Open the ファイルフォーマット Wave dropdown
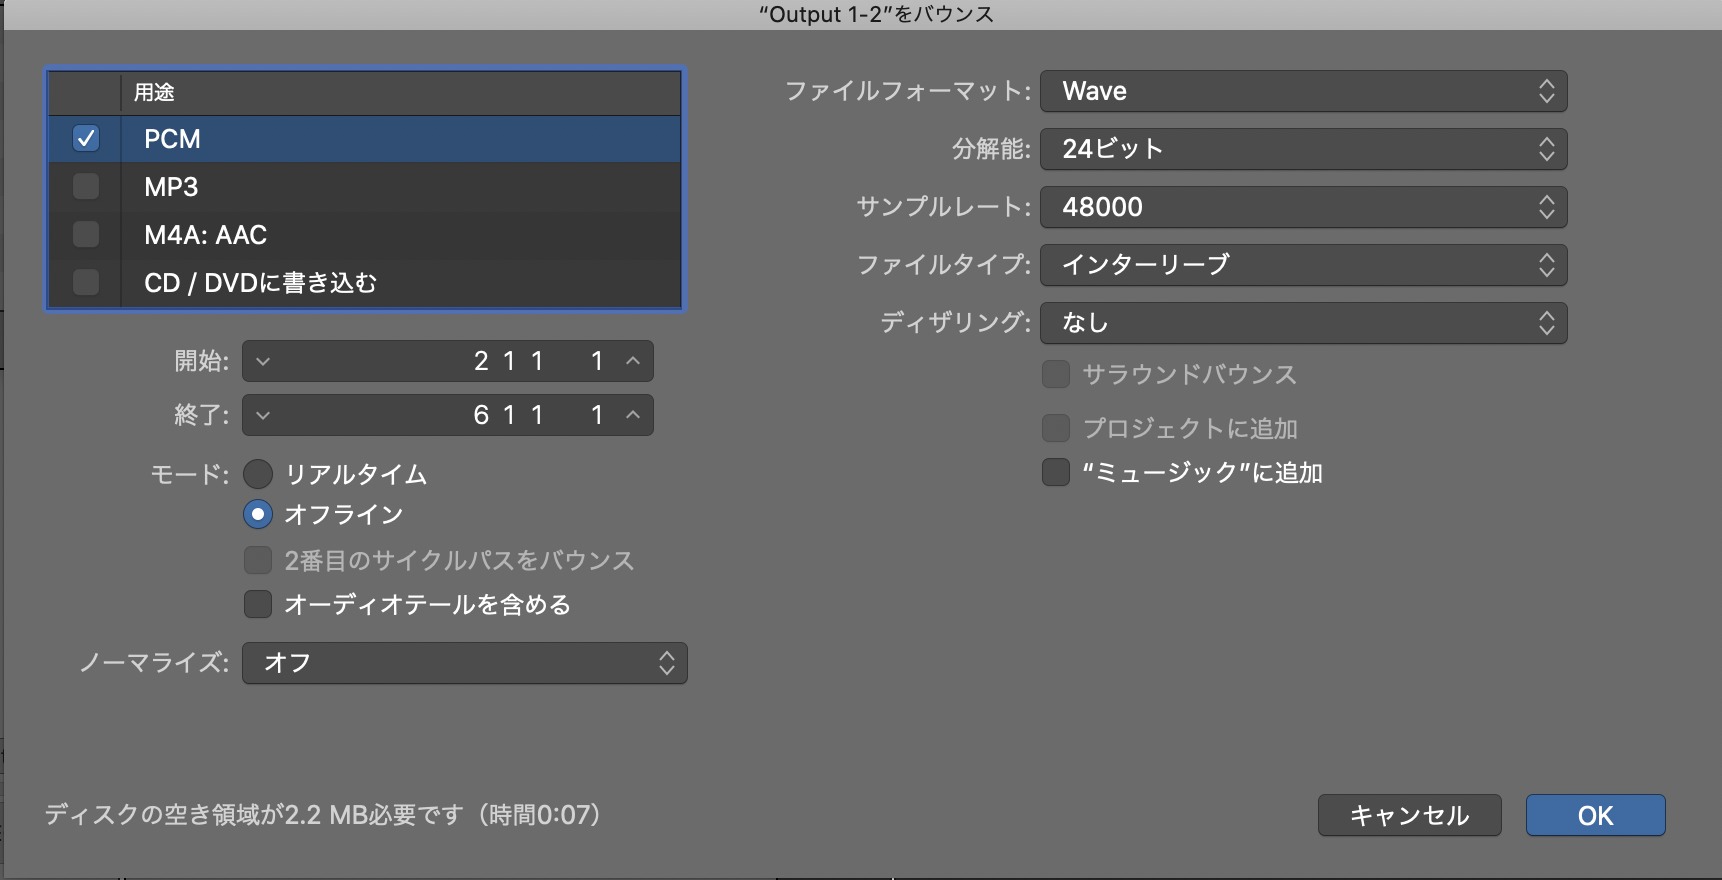1722x880 pixels. [1303, 91]
